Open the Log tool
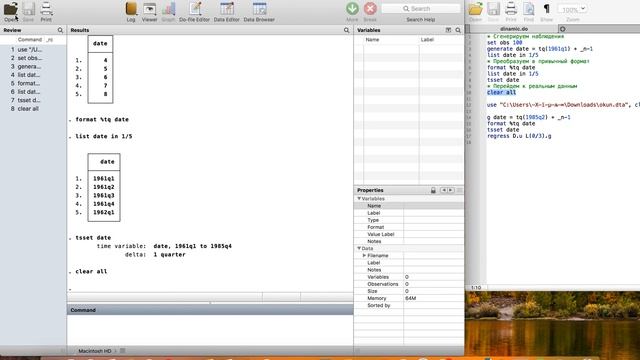Viewport: 640px width, 360px height. 131,11
